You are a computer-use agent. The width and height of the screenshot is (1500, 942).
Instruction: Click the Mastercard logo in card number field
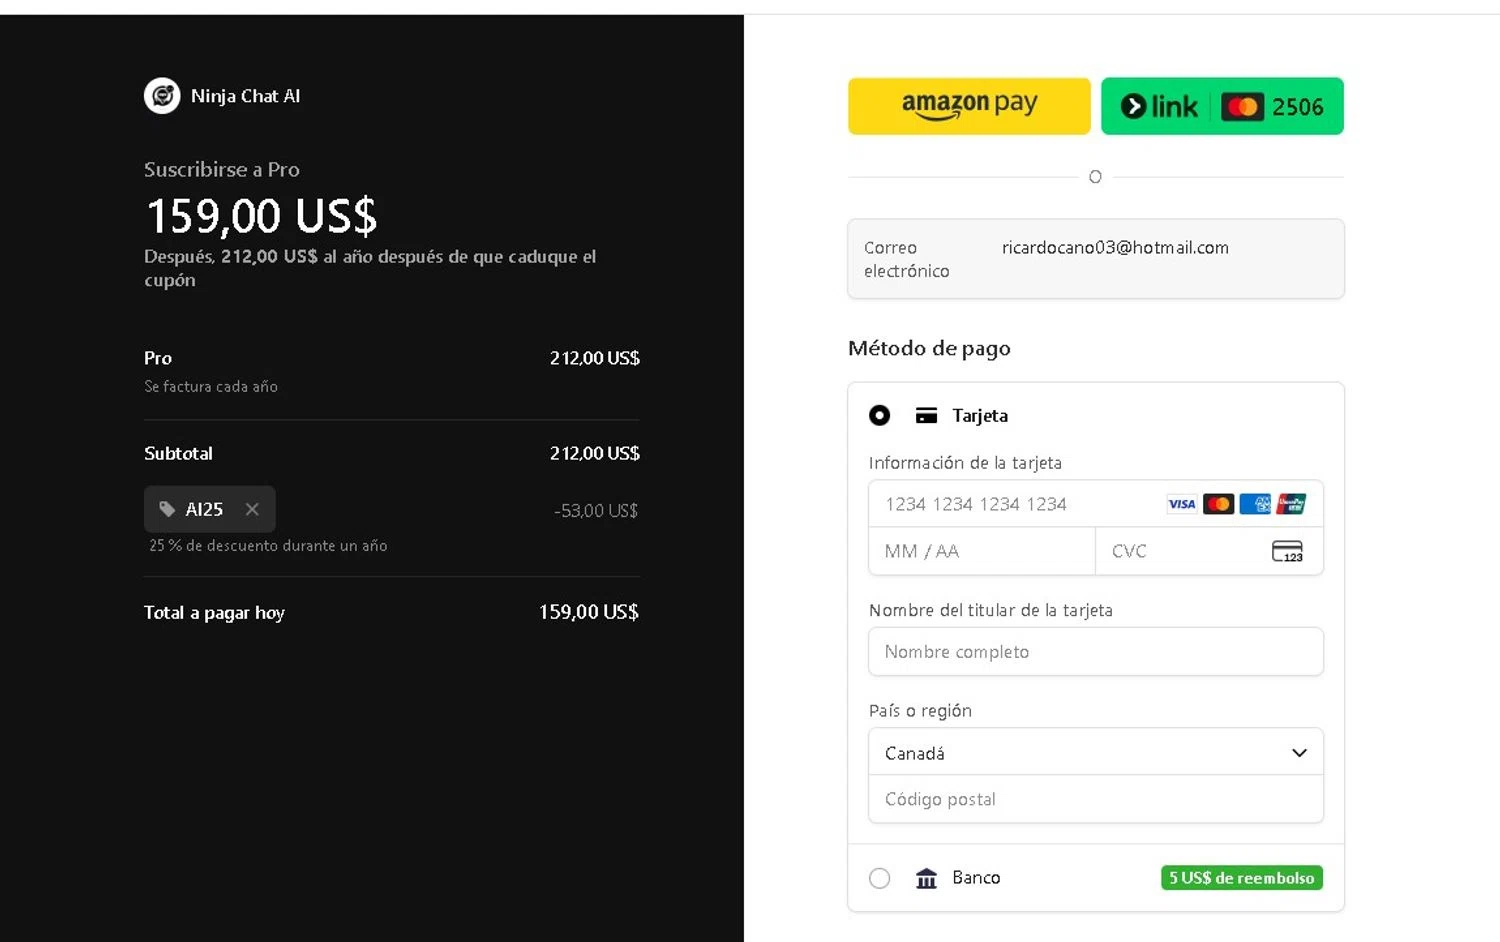pos(1218,504)
